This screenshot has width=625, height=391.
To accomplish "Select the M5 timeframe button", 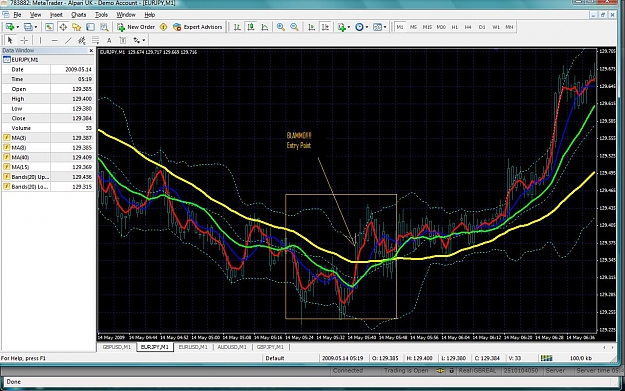I will coord(413,27).
